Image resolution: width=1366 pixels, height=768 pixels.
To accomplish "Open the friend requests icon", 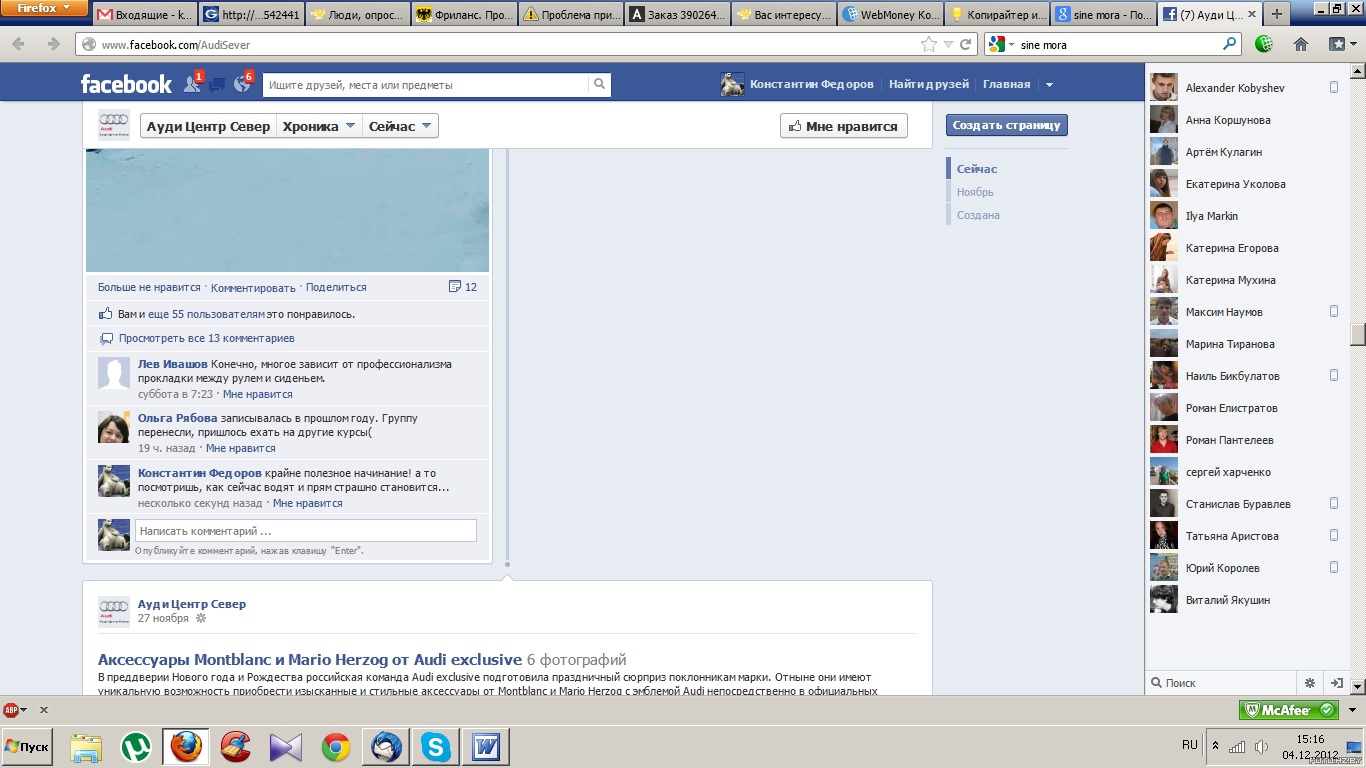I will click(x=192, y=85).
